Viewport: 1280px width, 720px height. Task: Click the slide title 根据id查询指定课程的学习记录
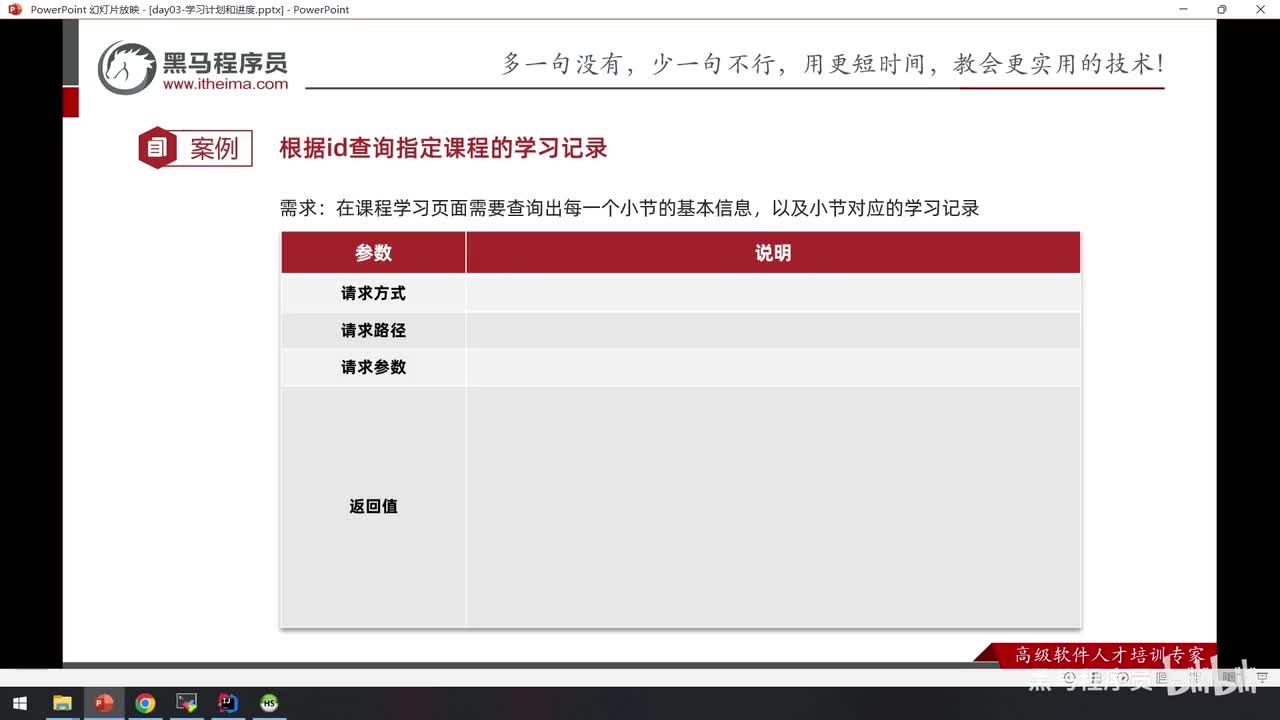point(443,148)
